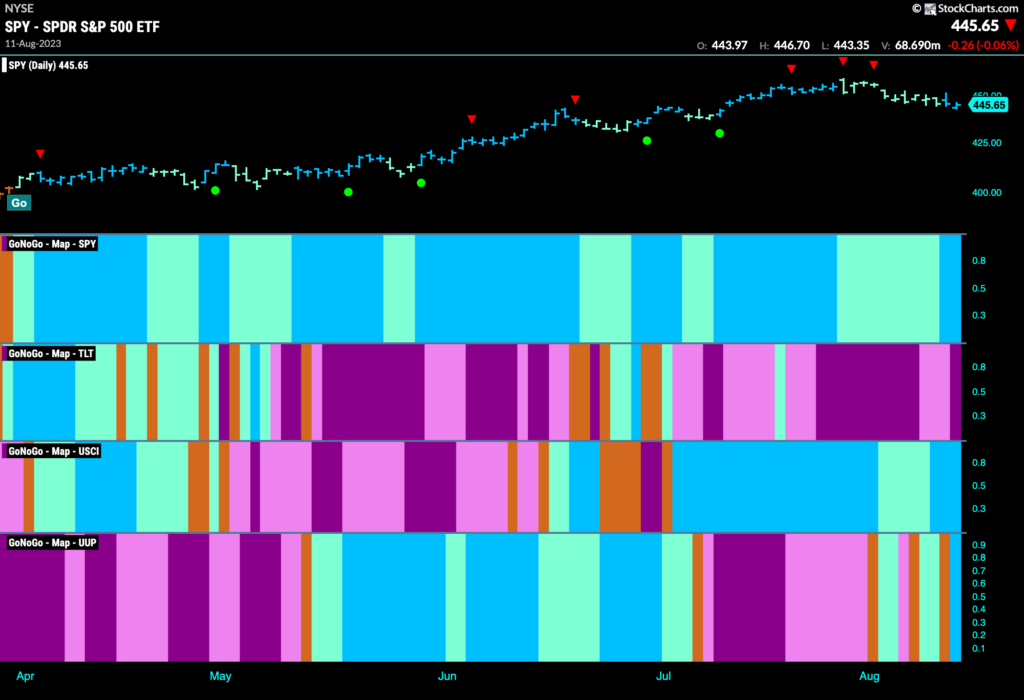Image resolution: width=1024 pixels, height=700 pixels.
Task: Select the GoNoGo - Map - USCI label
Action: coord(54,451)
